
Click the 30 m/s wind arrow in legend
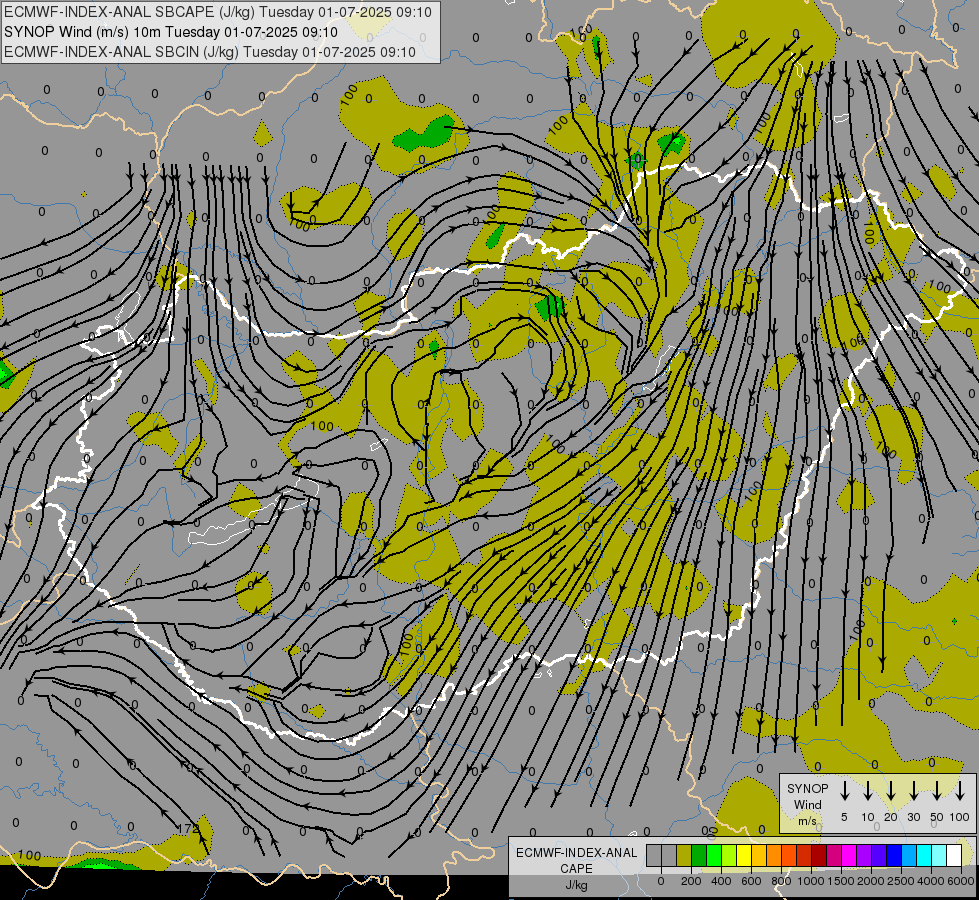tap(914, 790)
